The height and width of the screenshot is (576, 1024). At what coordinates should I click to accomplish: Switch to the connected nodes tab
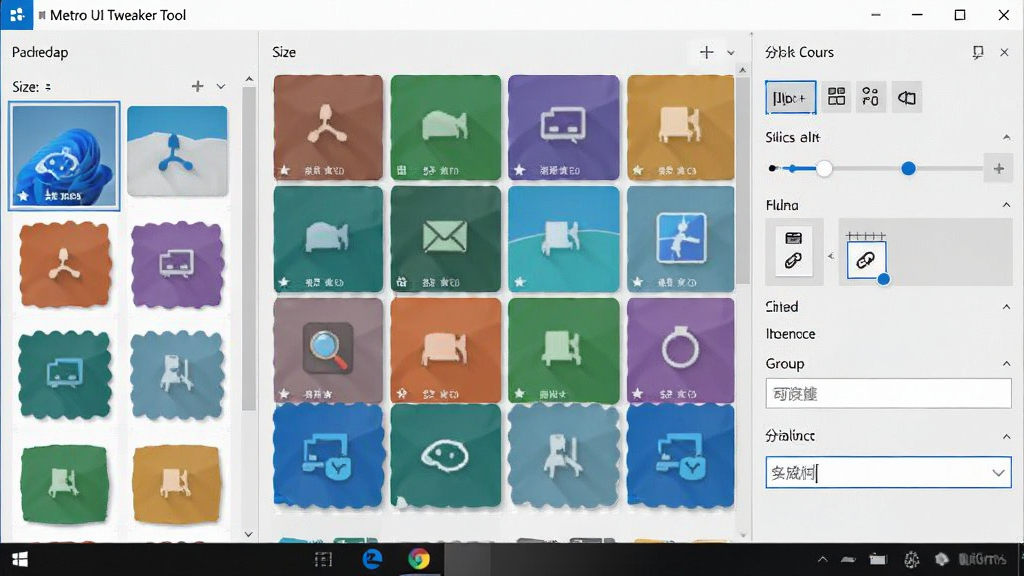(871, 97)
